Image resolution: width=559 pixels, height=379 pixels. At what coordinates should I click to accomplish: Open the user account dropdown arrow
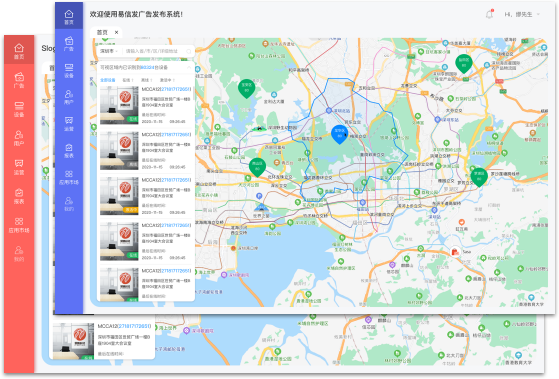[538, 14]
